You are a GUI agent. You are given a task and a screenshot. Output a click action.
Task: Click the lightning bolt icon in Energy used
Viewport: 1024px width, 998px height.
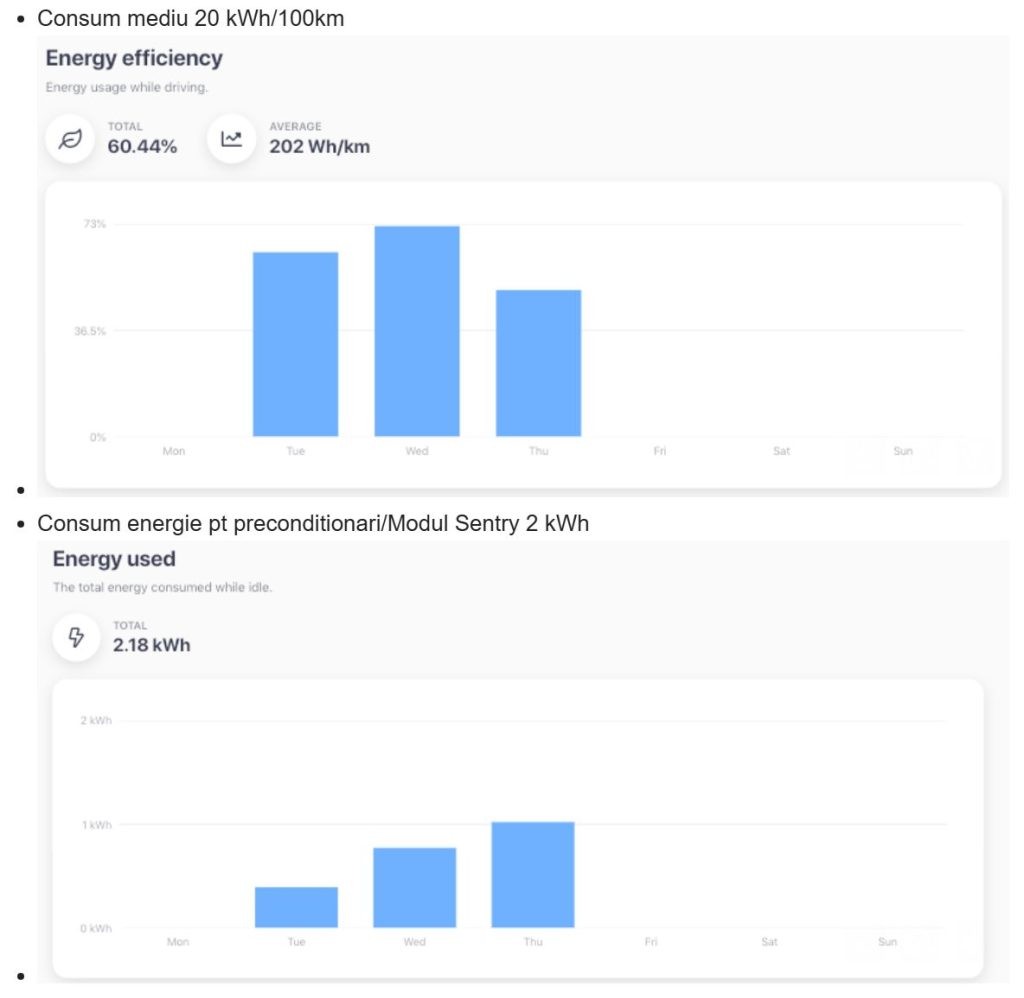pyautogui.click(x=77, y=637)
